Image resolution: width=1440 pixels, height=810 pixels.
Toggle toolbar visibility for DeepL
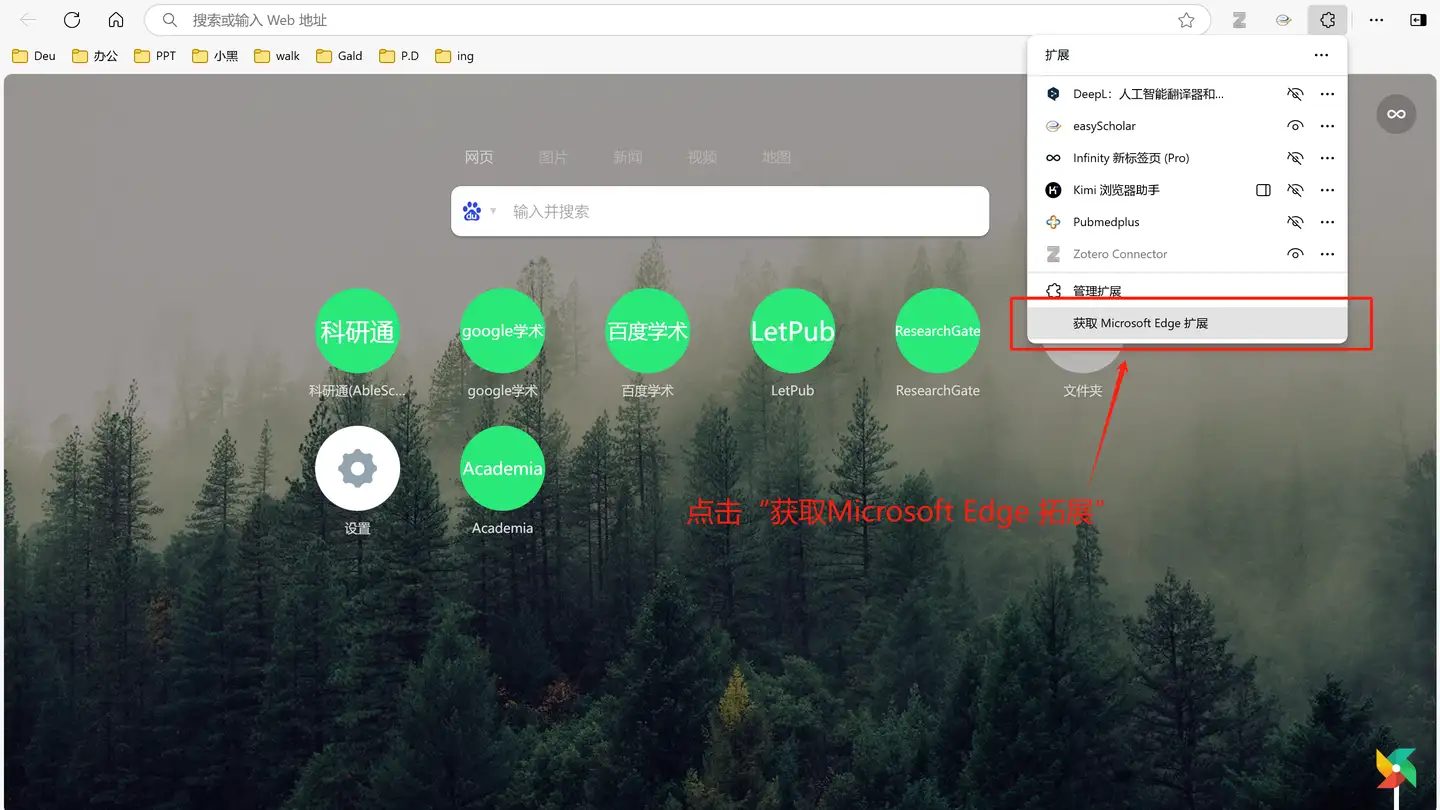pyautogui.click(x=1295, y=94)
